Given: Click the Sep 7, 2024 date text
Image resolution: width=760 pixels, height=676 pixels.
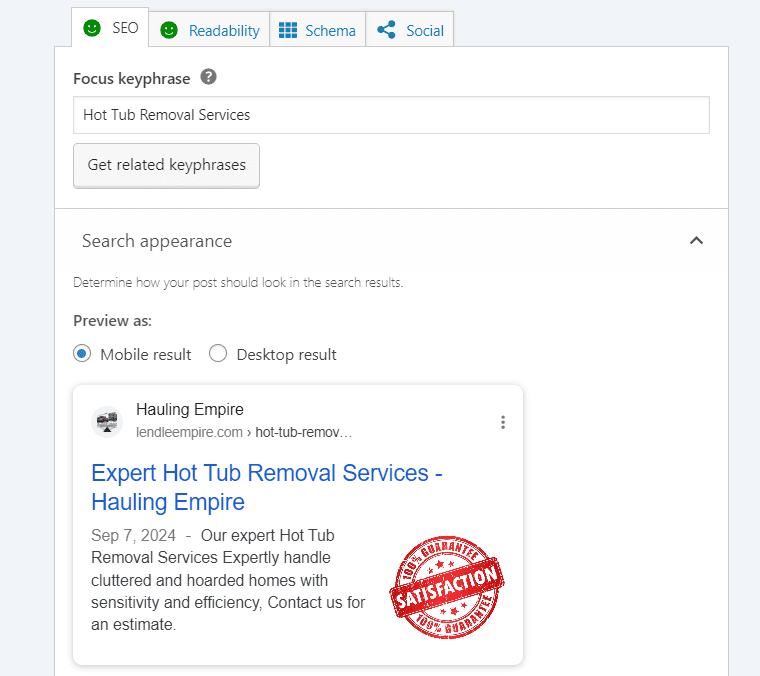Looking at the screenshot, I should click(133, 535).
